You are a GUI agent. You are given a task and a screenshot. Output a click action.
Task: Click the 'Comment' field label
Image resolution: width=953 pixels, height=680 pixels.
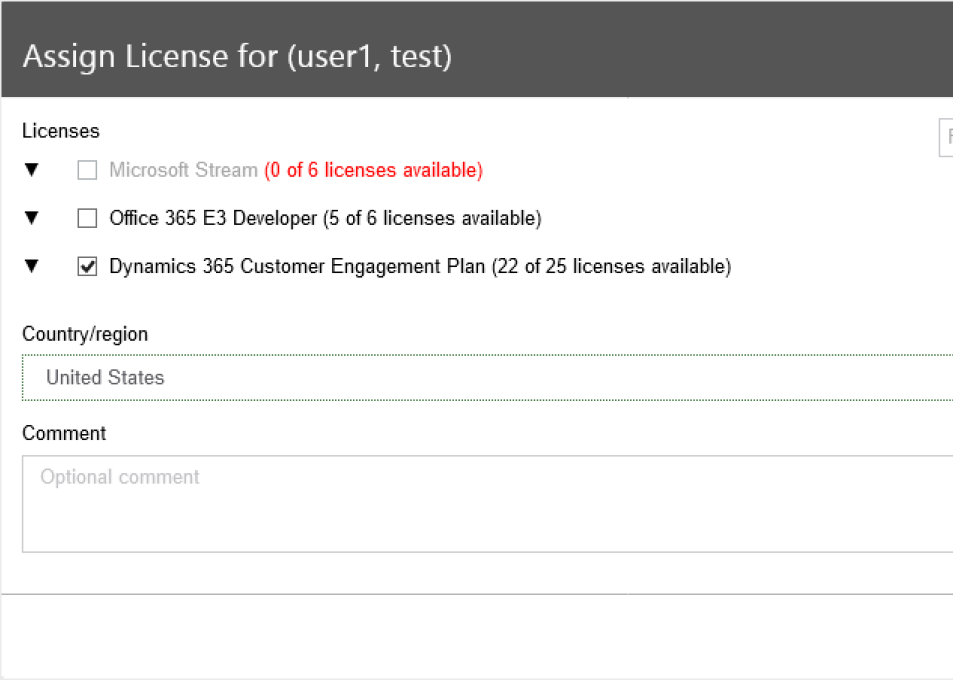tap(64, 433)
